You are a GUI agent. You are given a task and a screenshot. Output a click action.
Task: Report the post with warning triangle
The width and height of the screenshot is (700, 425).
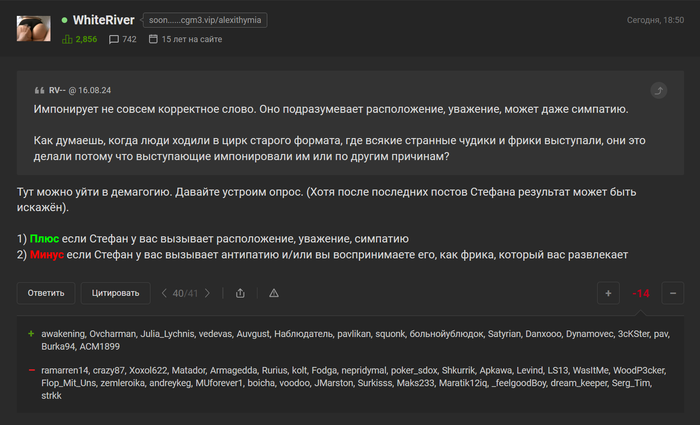(x=274, y=293)
